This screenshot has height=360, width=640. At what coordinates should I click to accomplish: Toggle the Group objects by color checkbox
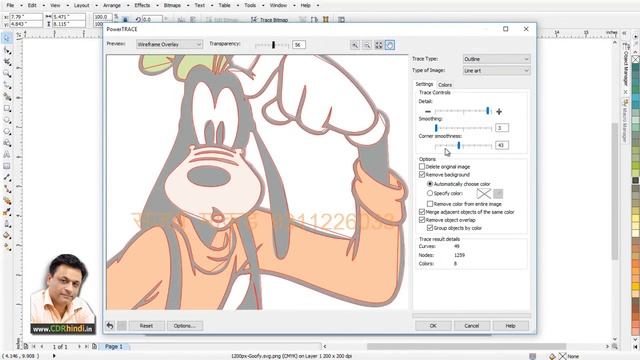(x=430, y=228)
